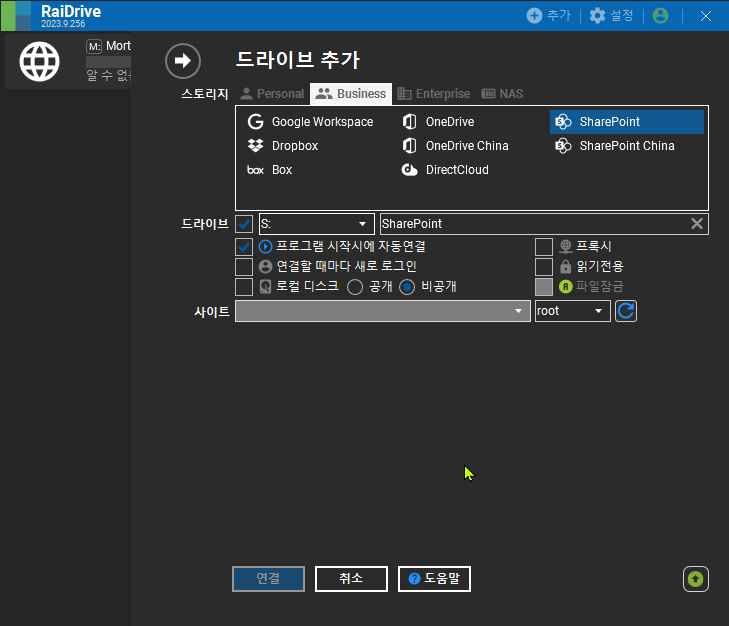Toggle the 파일잠금 file lock checkbox

pyautogui.click(x=544, y=287)
